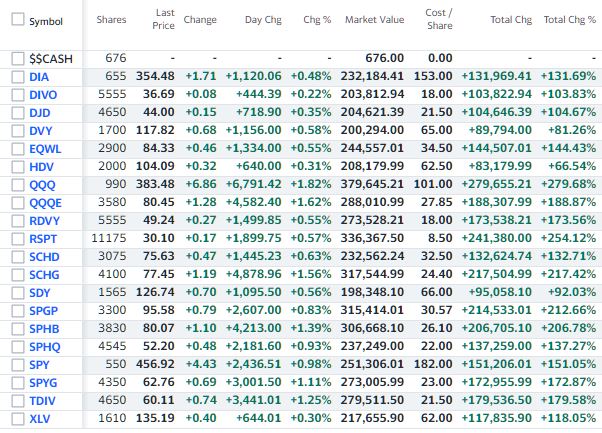602x433 pixels.
Task: Sort by the Market Value column header
Action: pyautogui.click(x=374, y=20)
